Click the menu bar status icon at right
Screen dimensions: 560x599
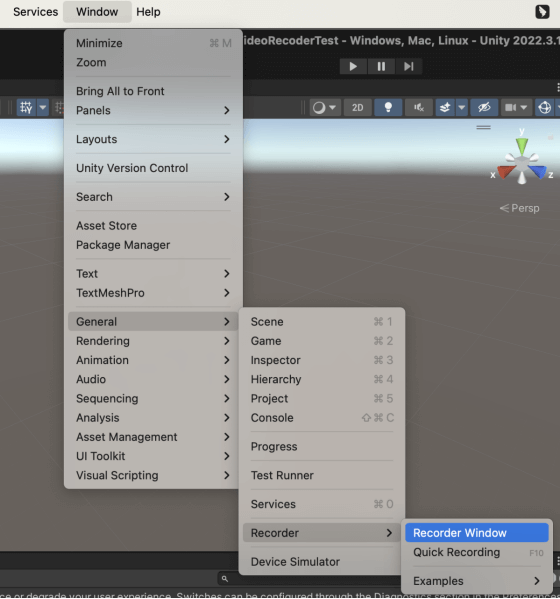(542, 12)
